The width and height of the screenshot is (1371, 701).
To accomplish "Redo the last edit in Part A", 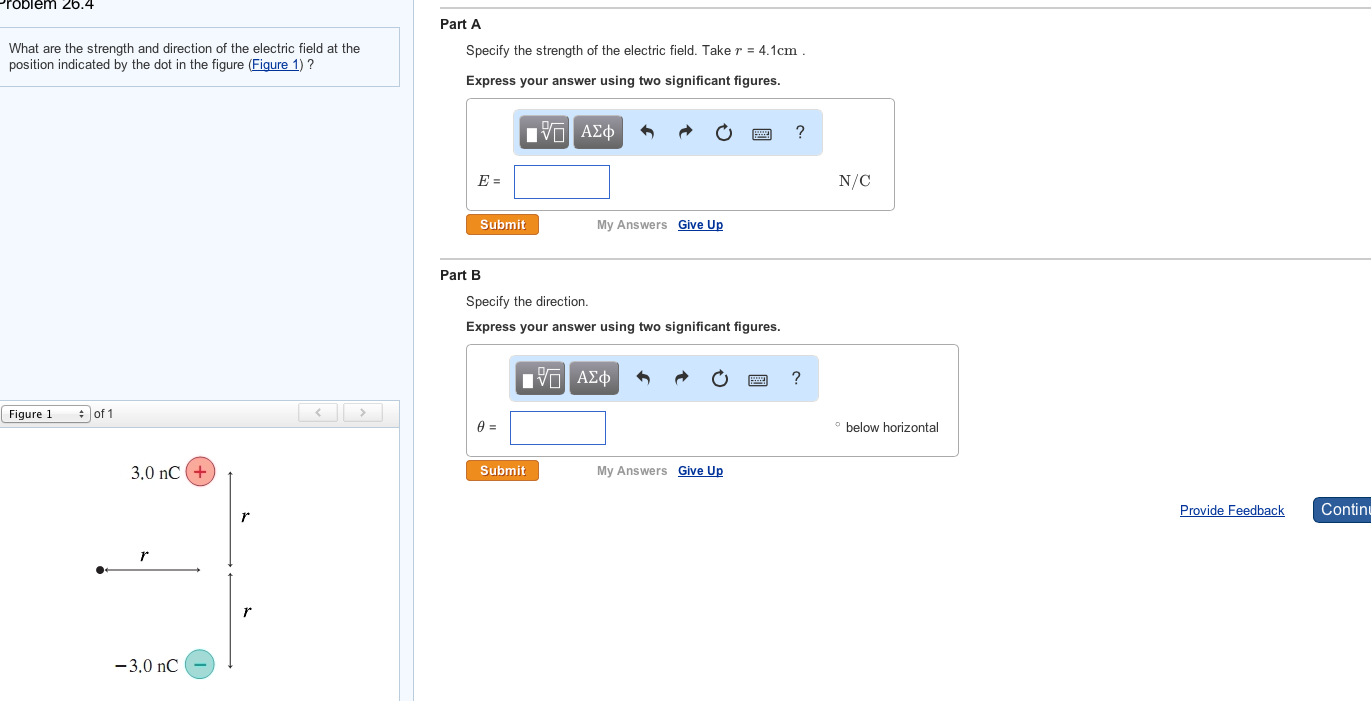I will pyautogui.click(x=685, y=132).
